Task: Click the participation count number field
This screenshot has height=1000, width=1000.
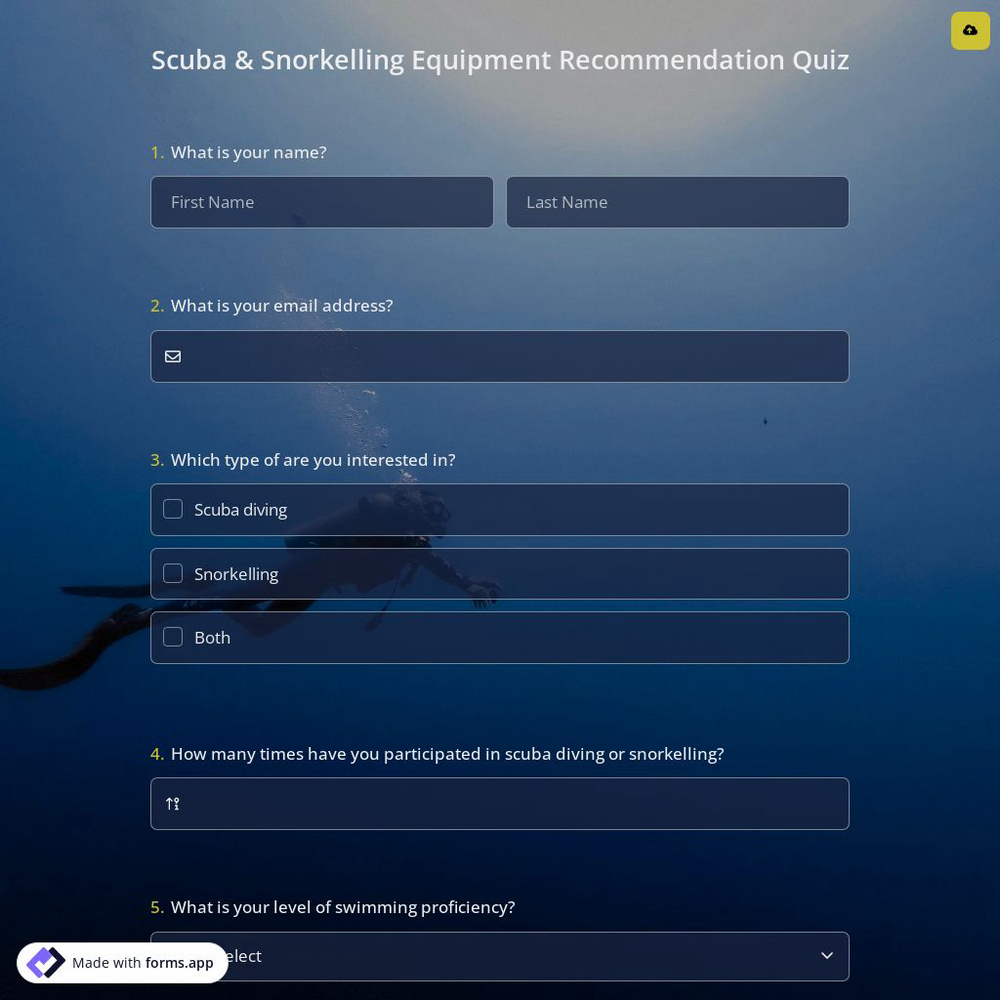Action: click(500, 803)
